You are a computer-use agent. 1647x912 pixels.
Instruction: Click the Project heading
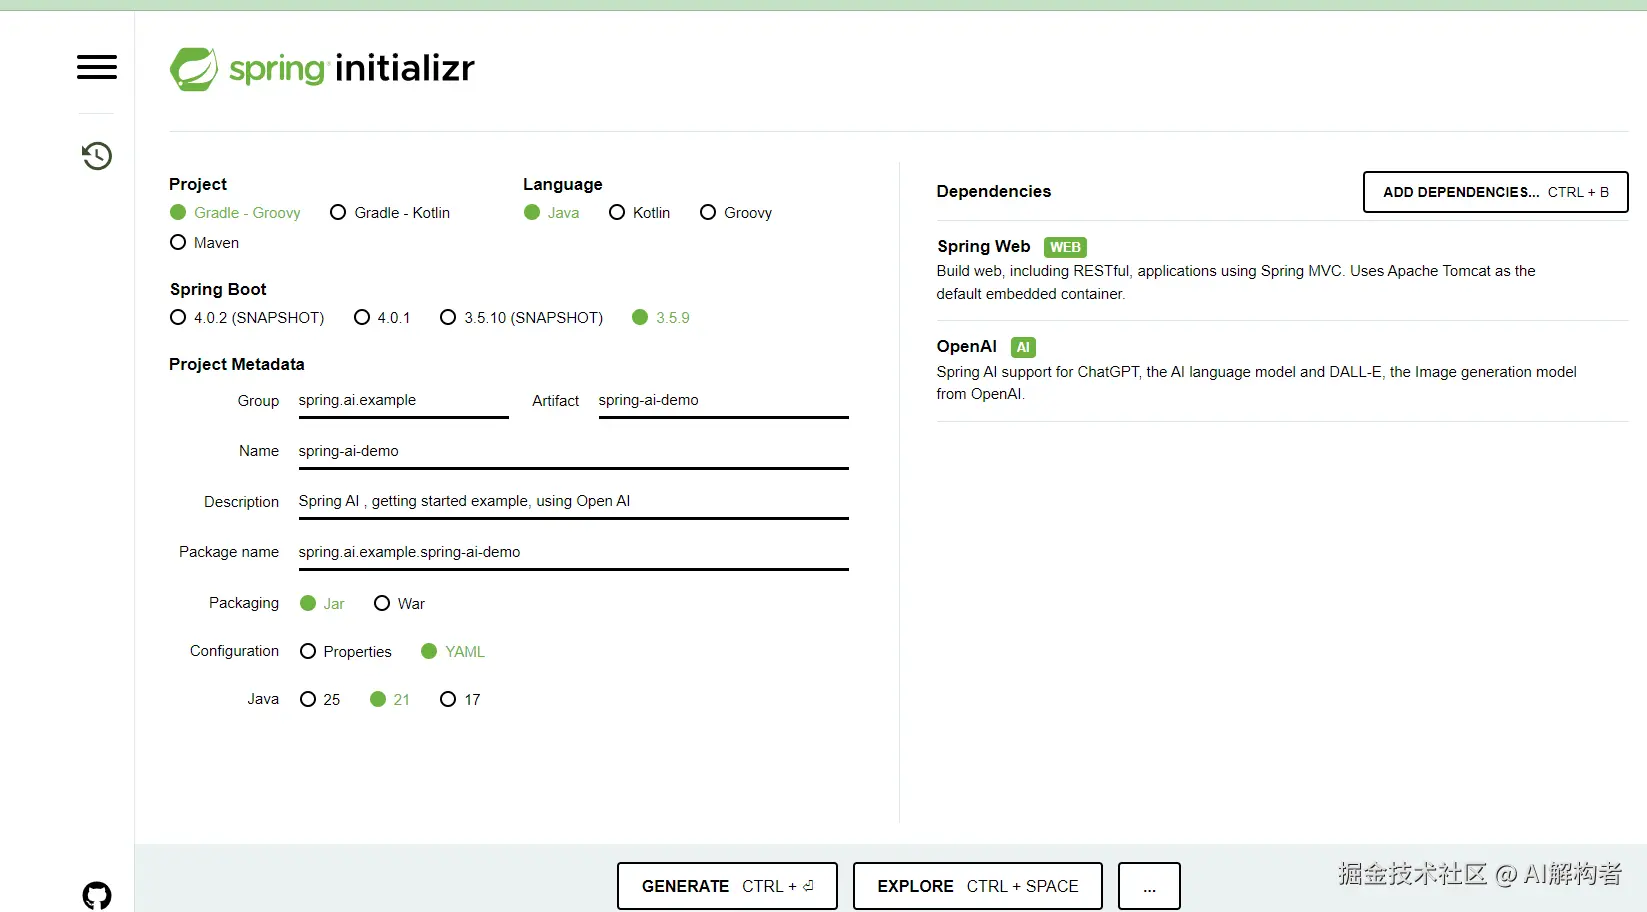198,184
